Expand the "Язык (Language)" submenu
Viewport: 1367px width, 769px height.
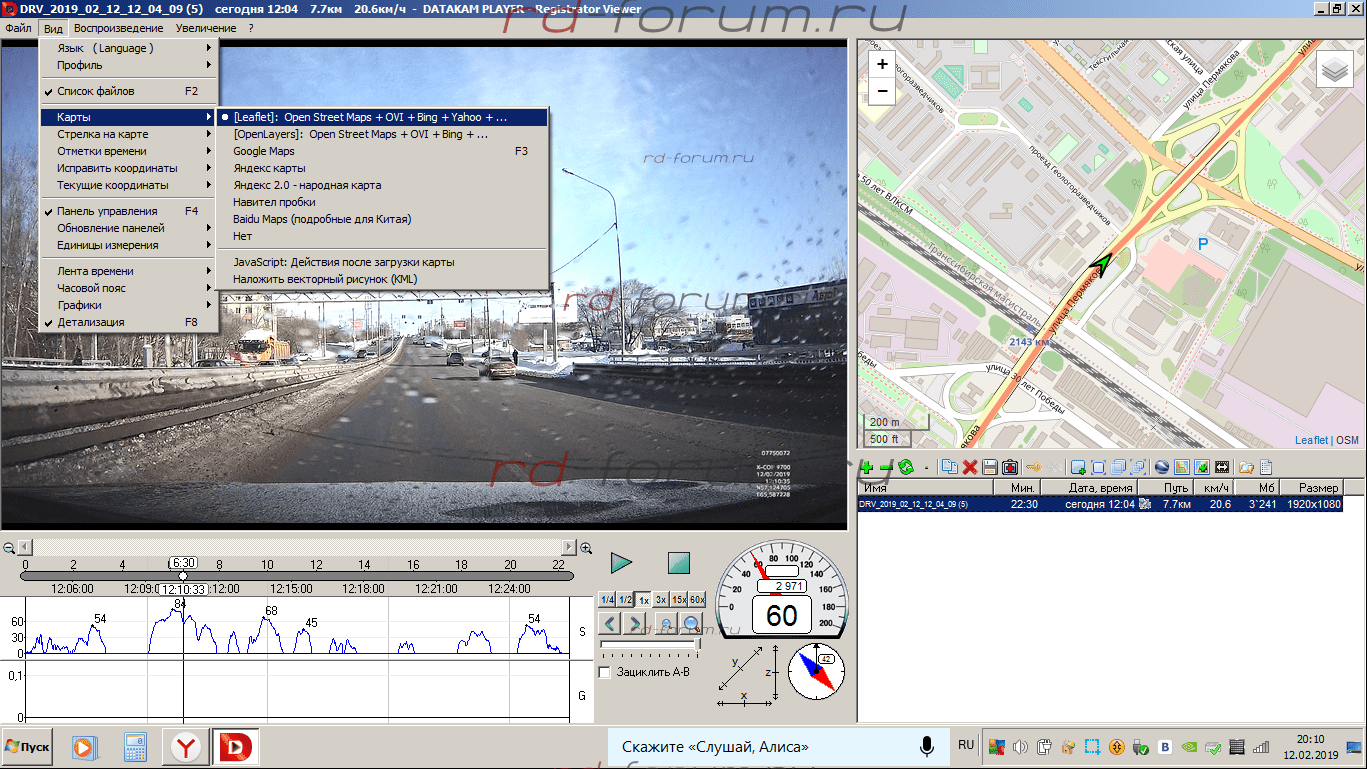tap(105, 48)
